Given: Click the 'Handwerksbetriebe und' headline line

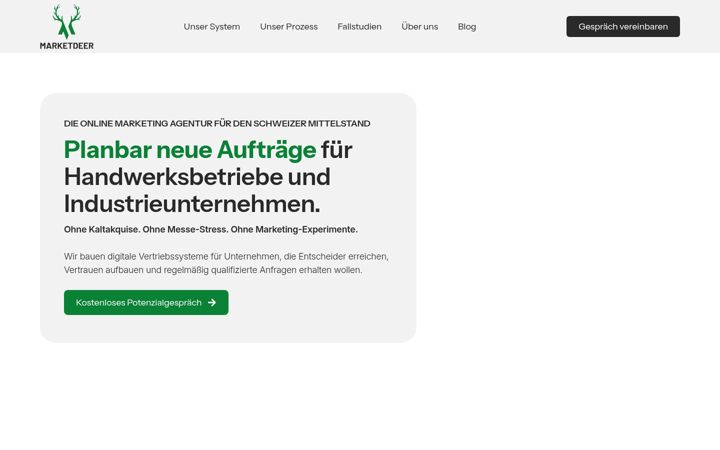Looking at the screenshot, I should pyautogui.click(x=197, y=177).
